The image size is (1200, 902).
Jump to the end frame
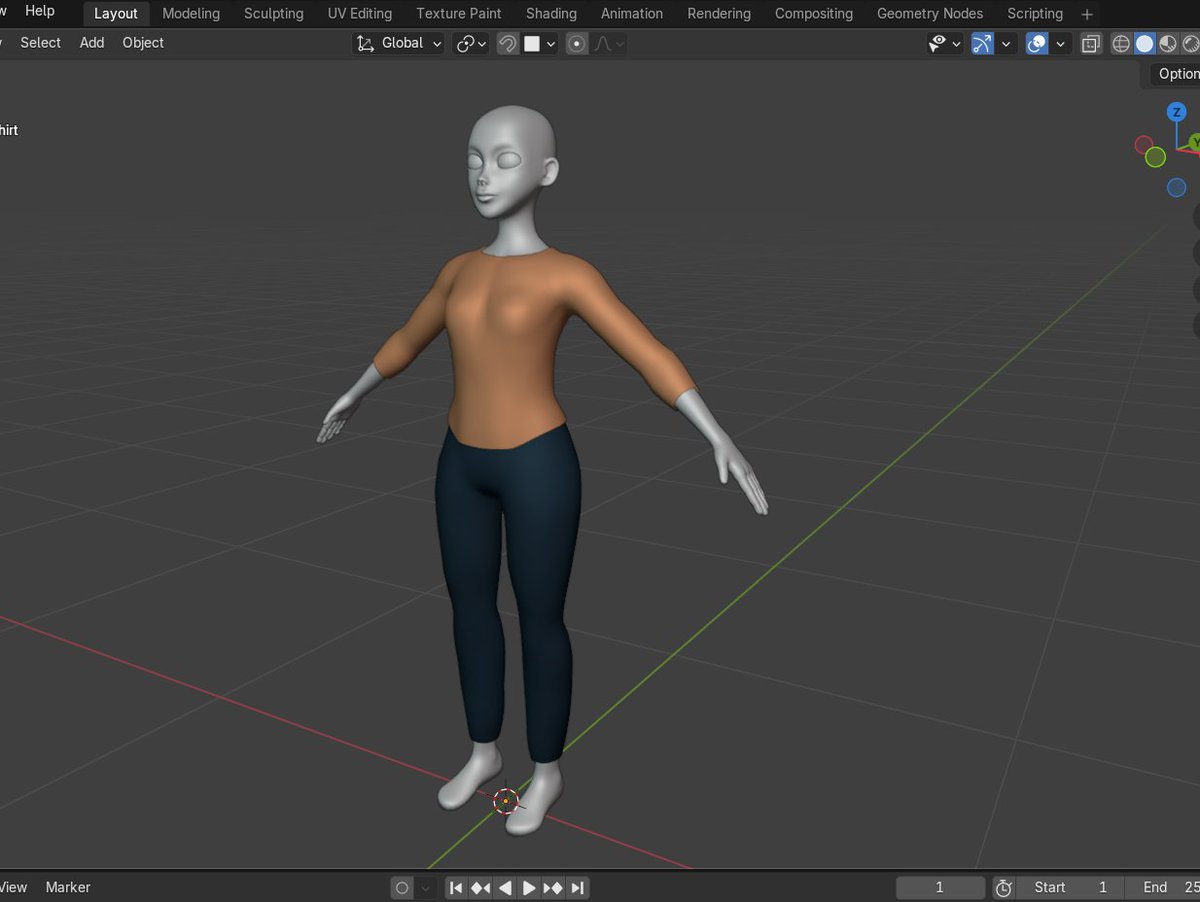click(x=578, y=887)
